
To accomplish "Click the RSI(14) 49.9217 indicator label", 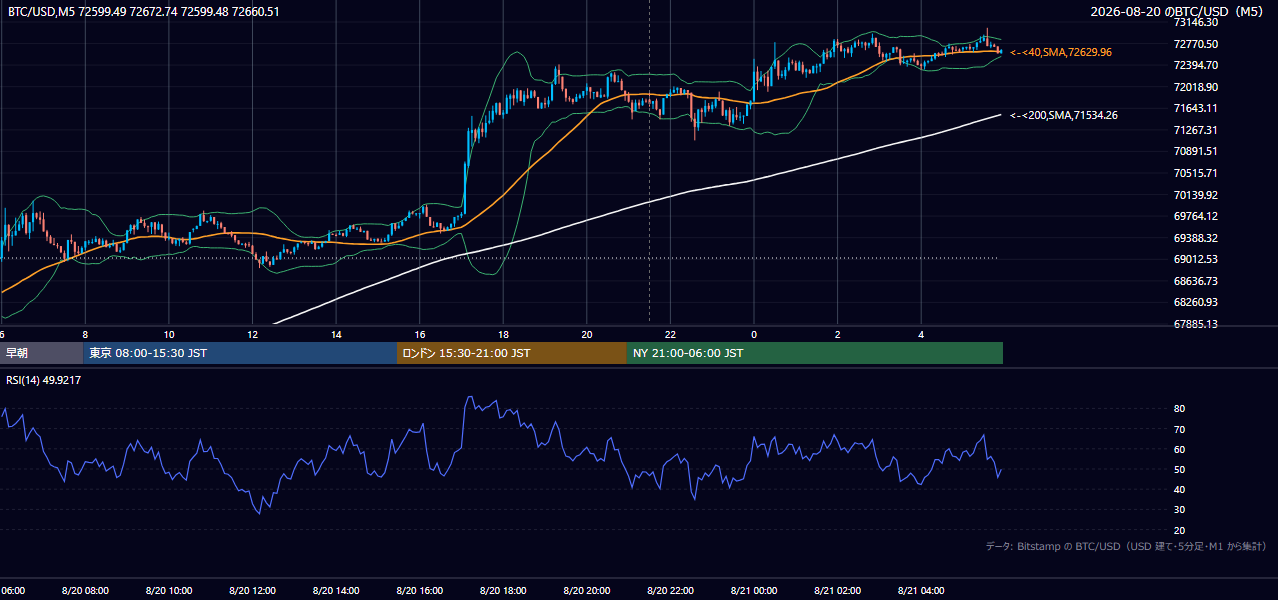I will (x=44, y=380).
